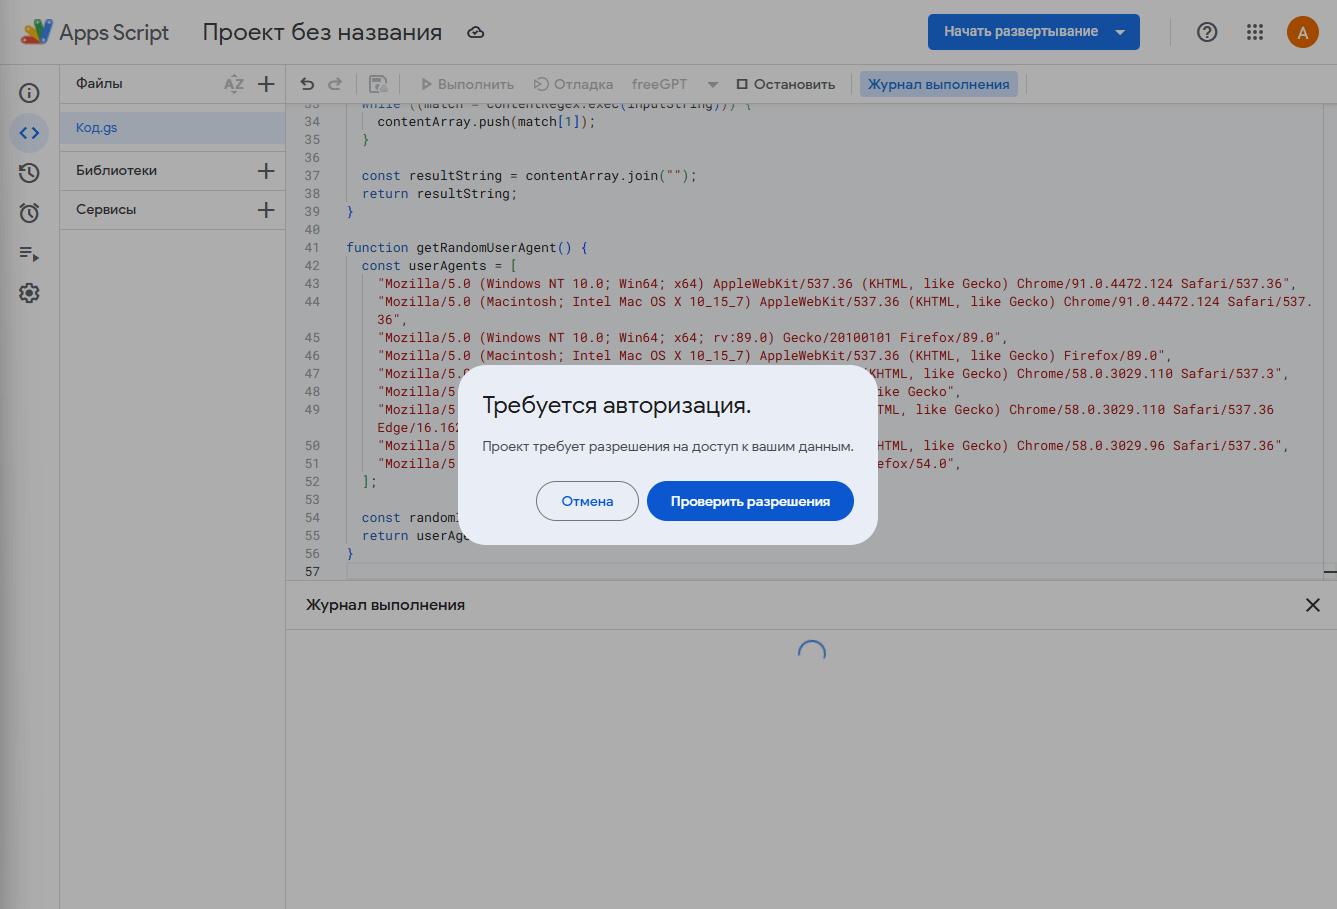1337x909 pixels.
Task: Close the execution log panel
Action: coord(1312,605)
